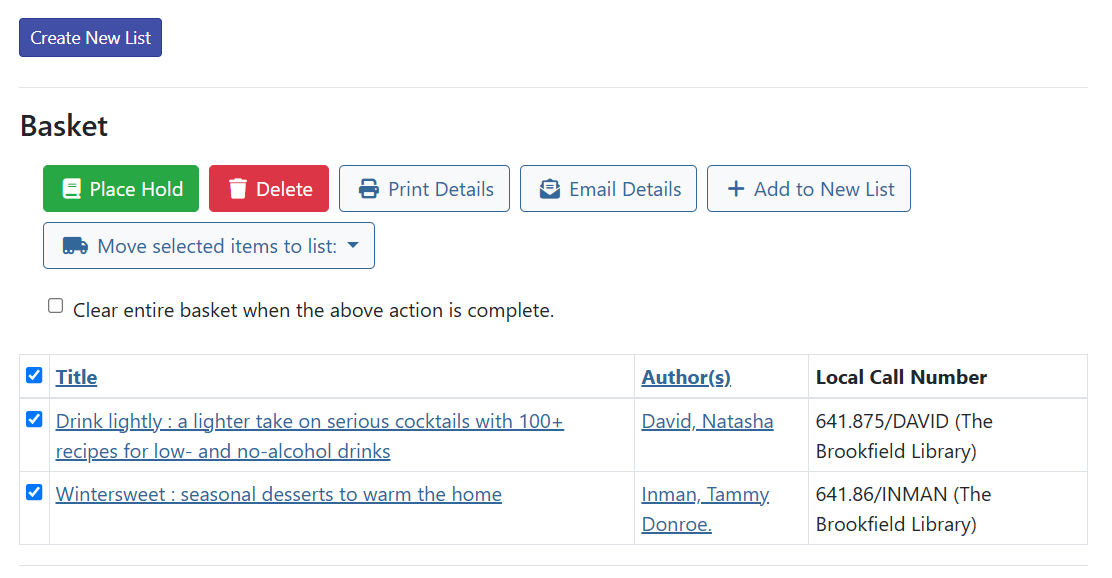Uncheck the Drink lightly row checkbox
Screen dimensions: 1112x578
tap(34, 419)
